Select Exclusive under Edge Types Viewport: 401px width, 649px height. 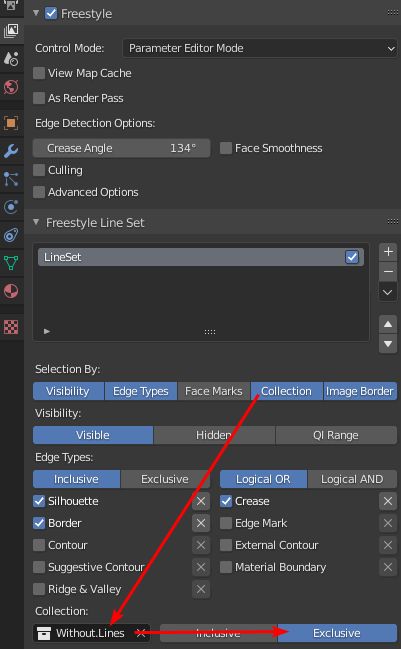tap(165, 479)
